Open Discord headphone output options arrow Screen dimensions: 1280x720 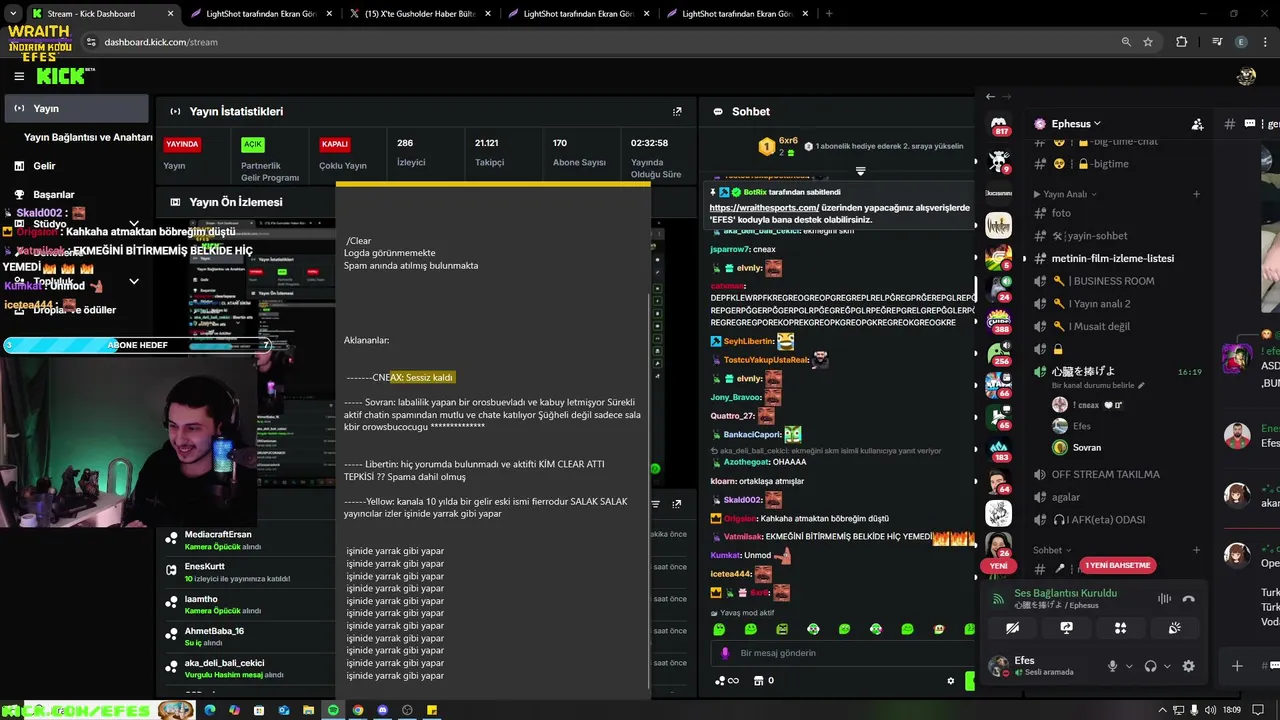pos(1167,666)
